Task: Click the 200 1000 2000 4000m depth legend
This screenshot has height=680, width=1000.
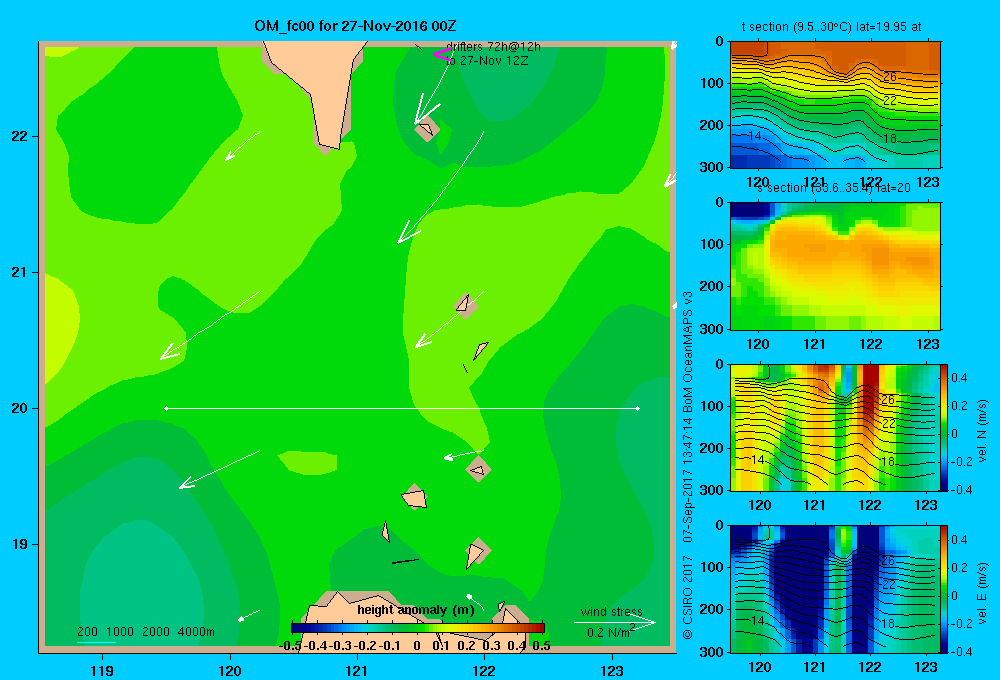Action: pos(145,632)
